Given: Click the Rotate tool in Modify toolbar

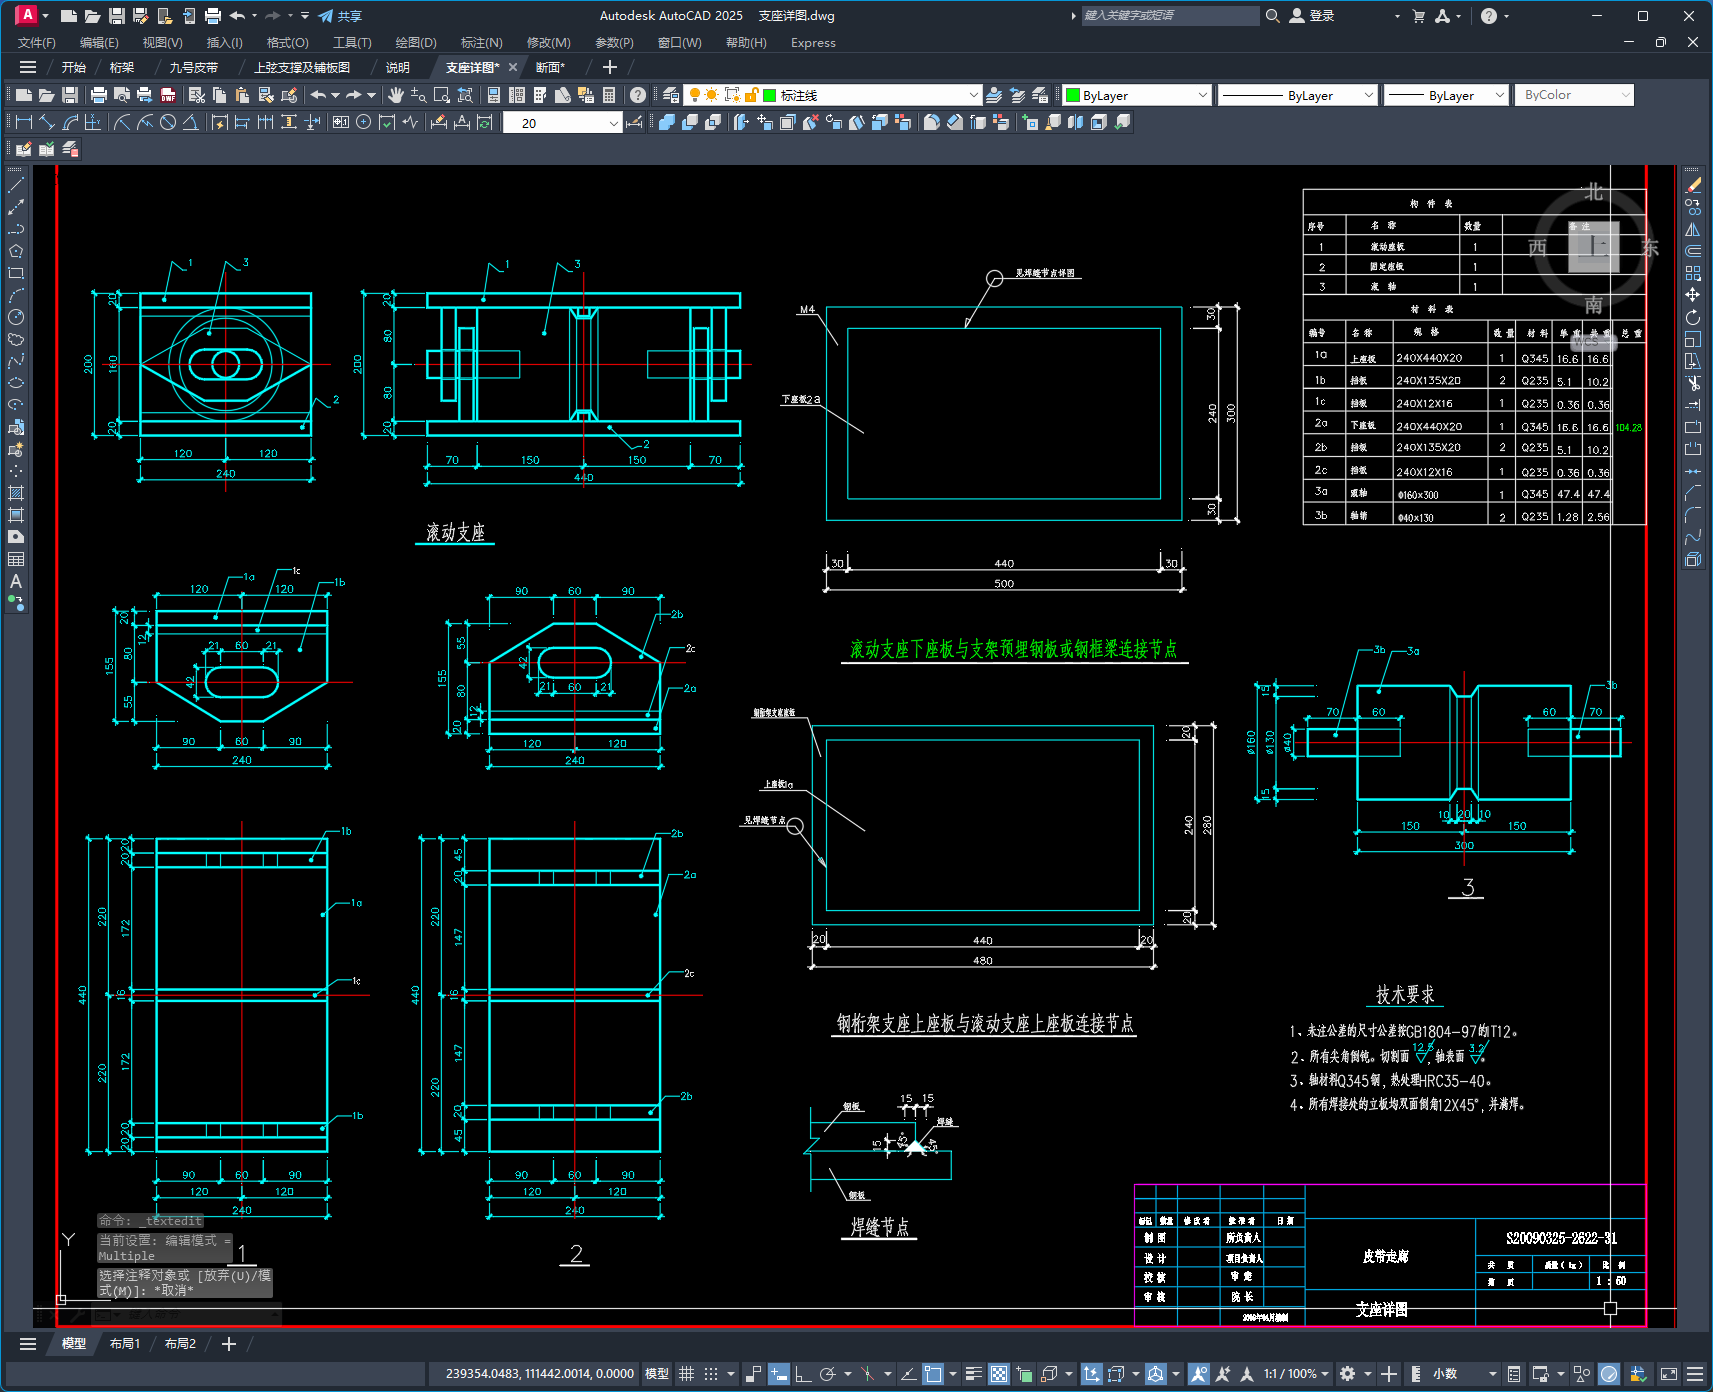Looking at the screenshot, I should coord(1693,317).
